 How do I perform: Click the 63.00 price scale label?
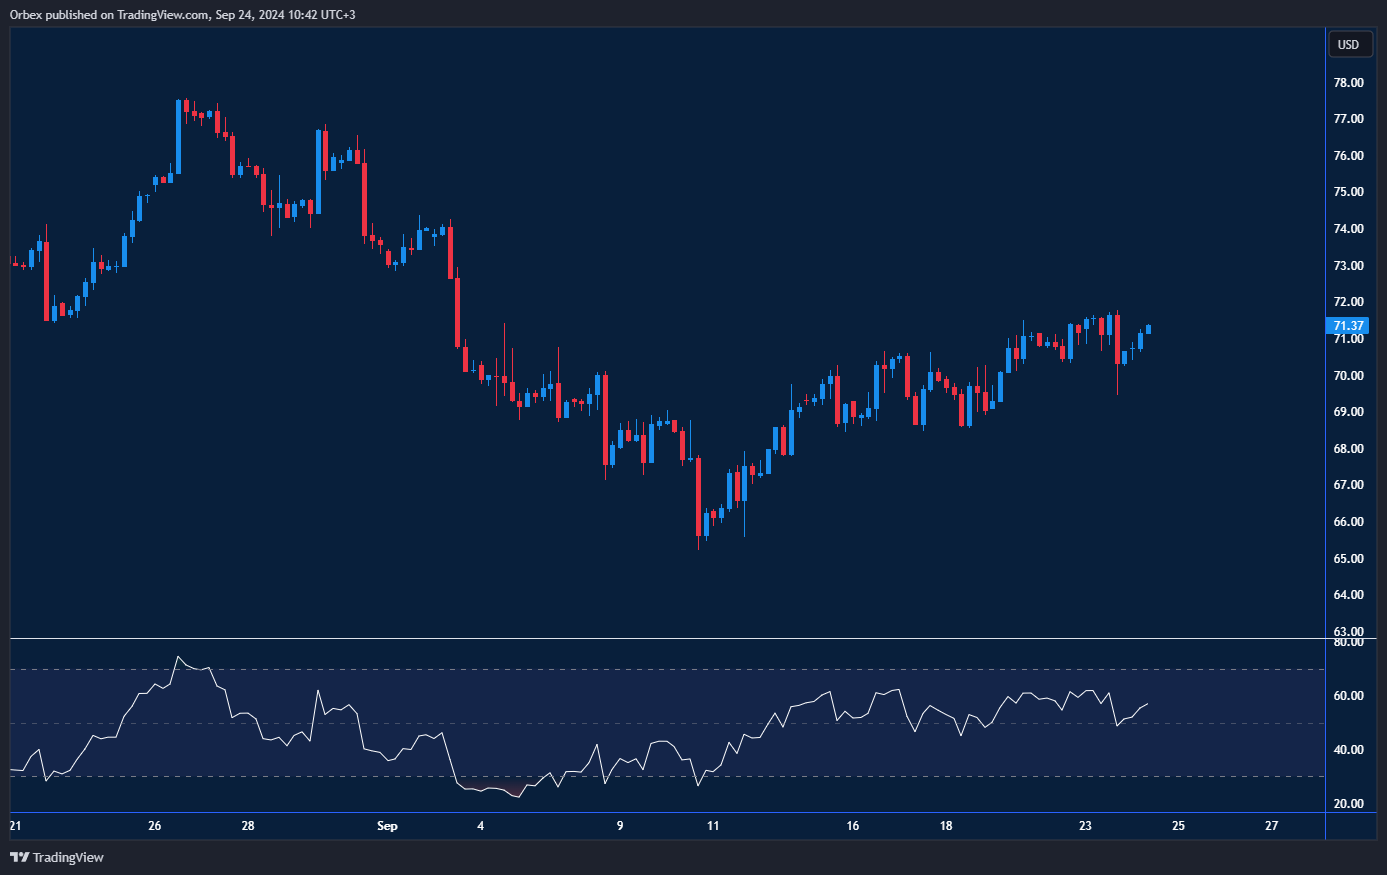1349,631
